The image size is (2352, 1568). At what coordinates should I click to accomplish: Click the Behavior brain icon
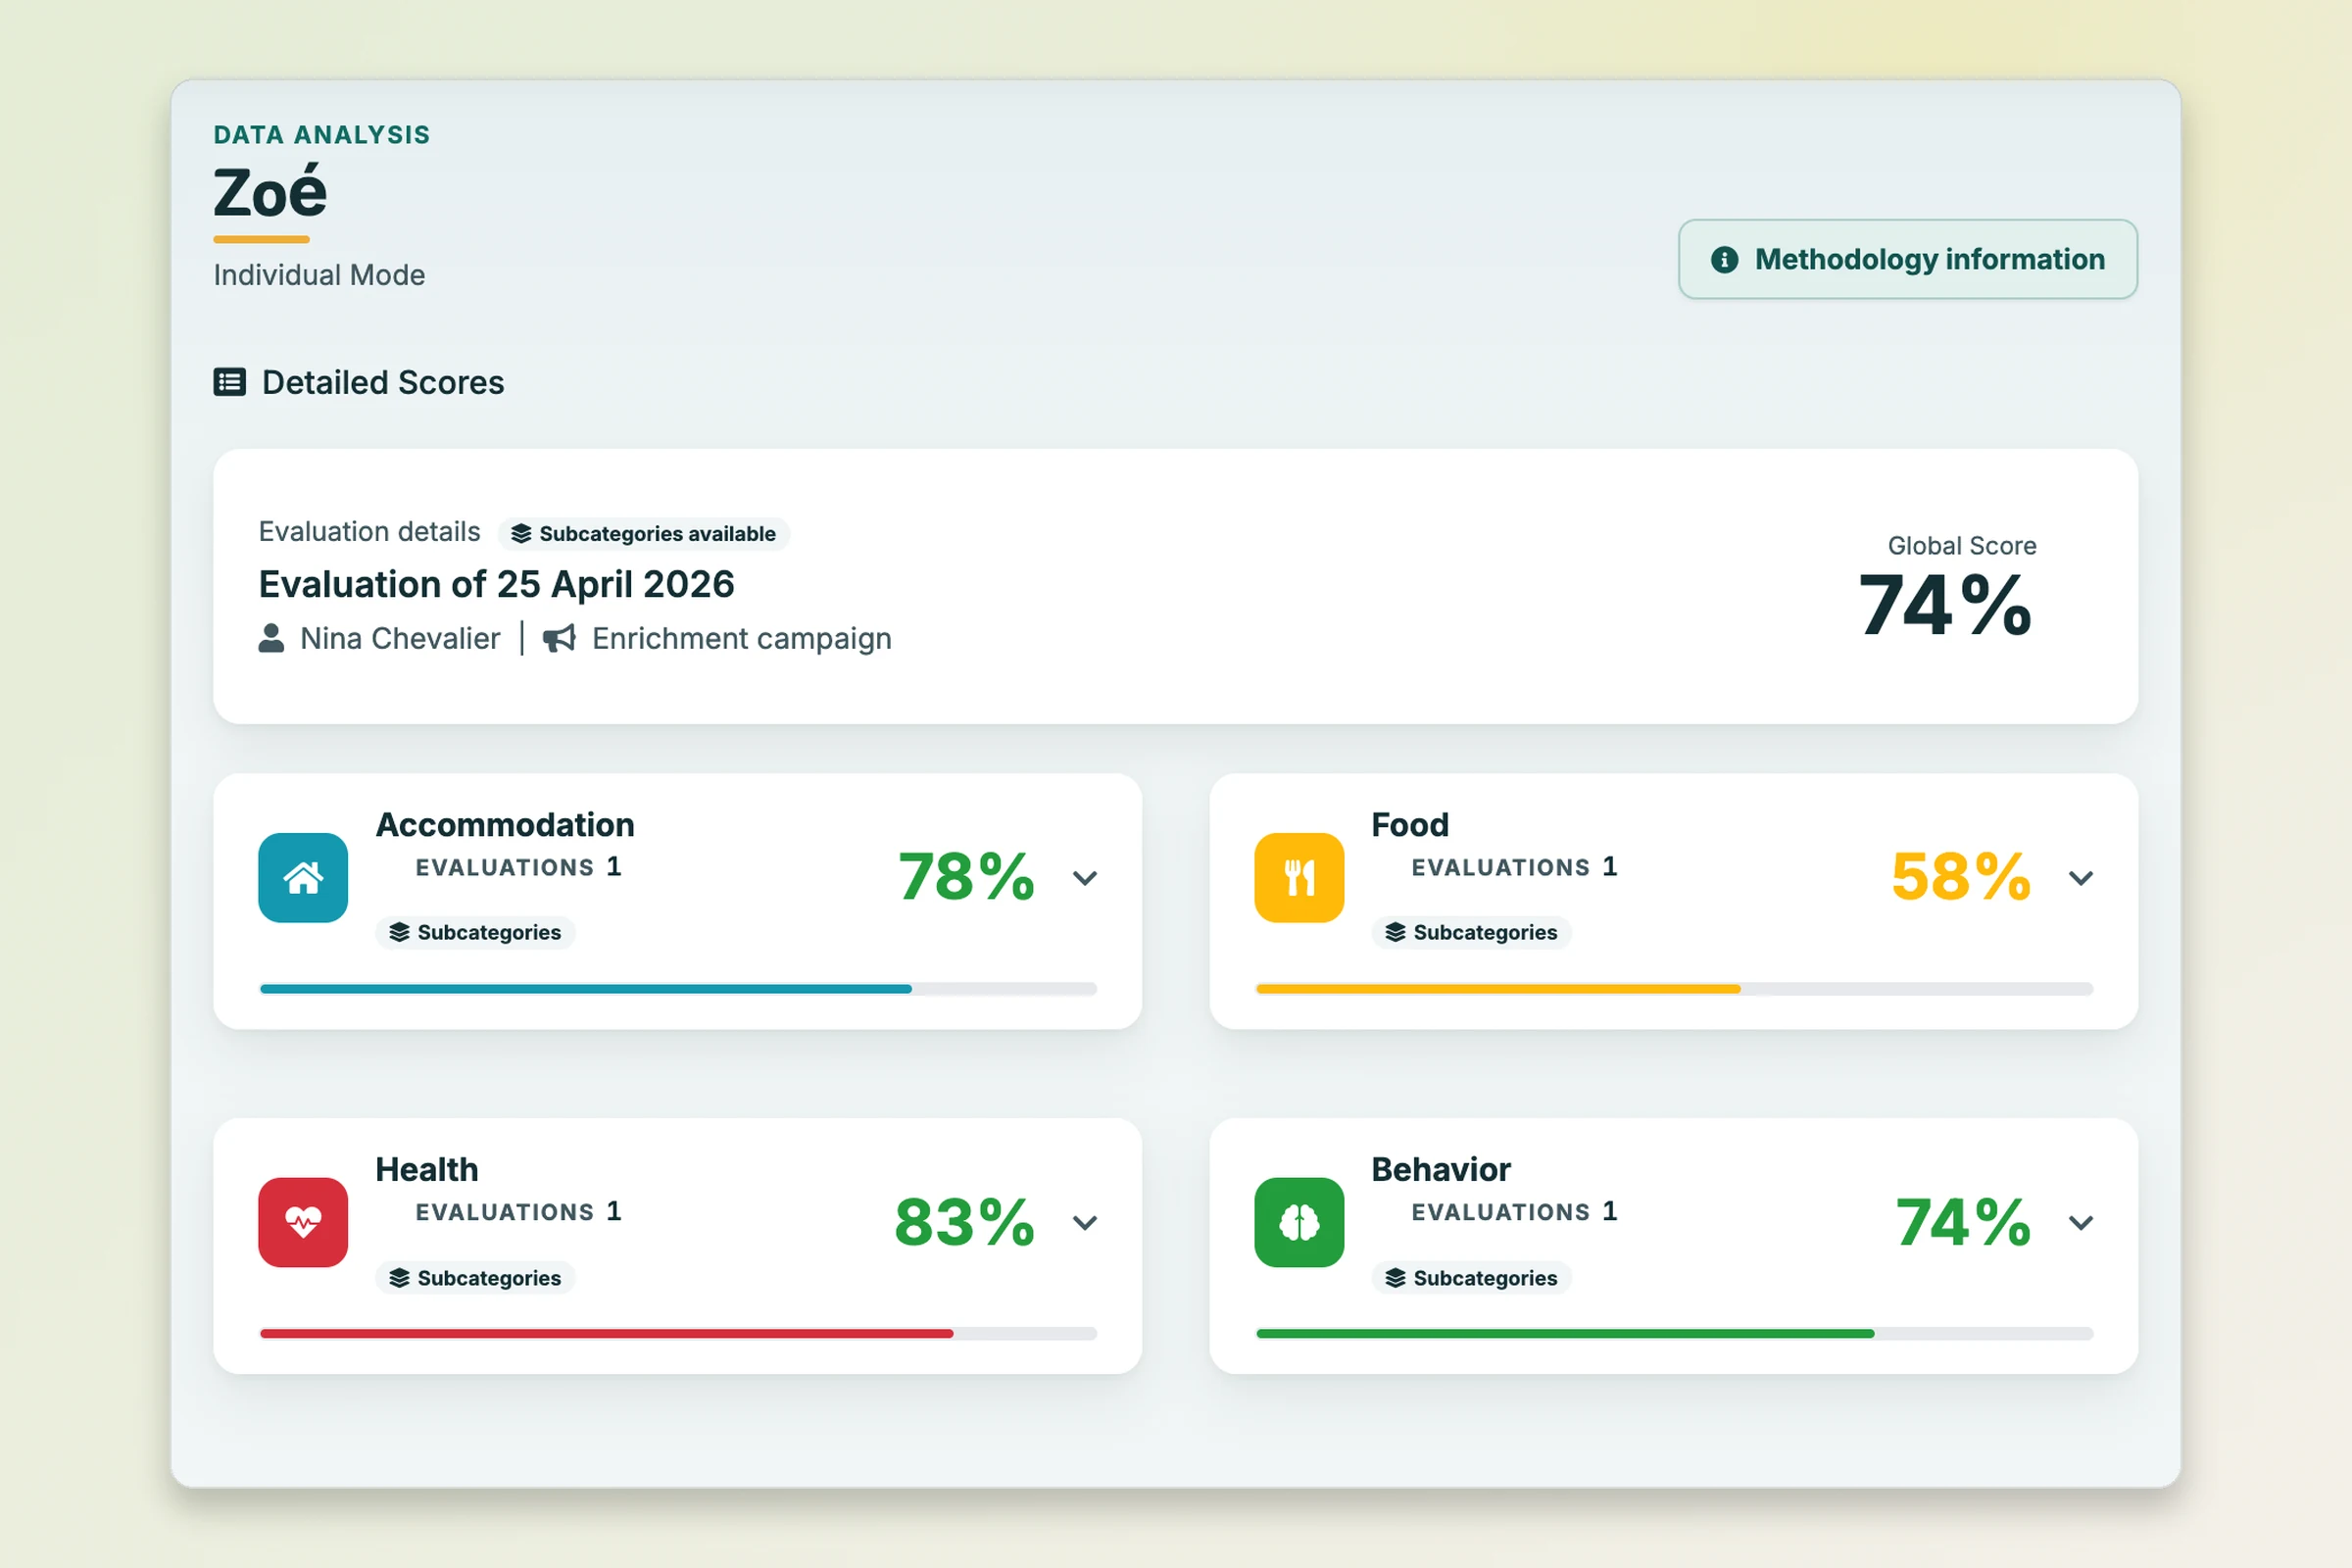[1299, 1222]
